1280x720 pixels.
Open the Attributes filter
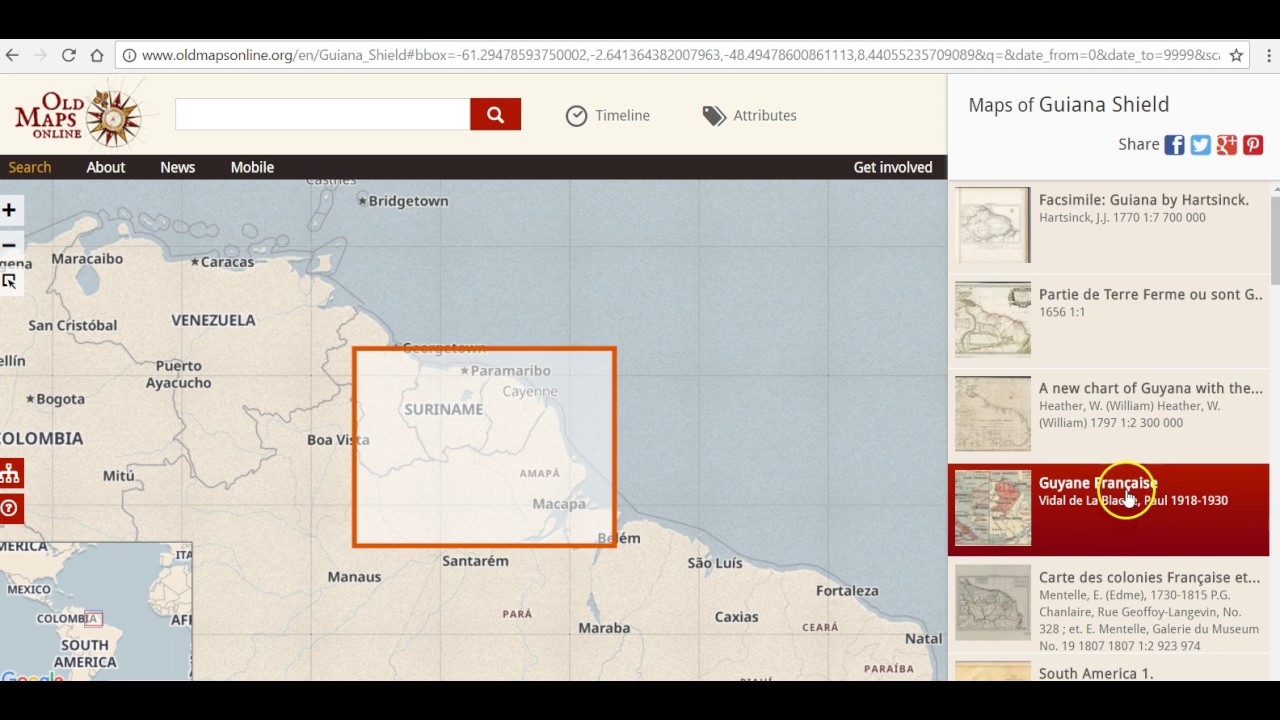coord(750,115)
